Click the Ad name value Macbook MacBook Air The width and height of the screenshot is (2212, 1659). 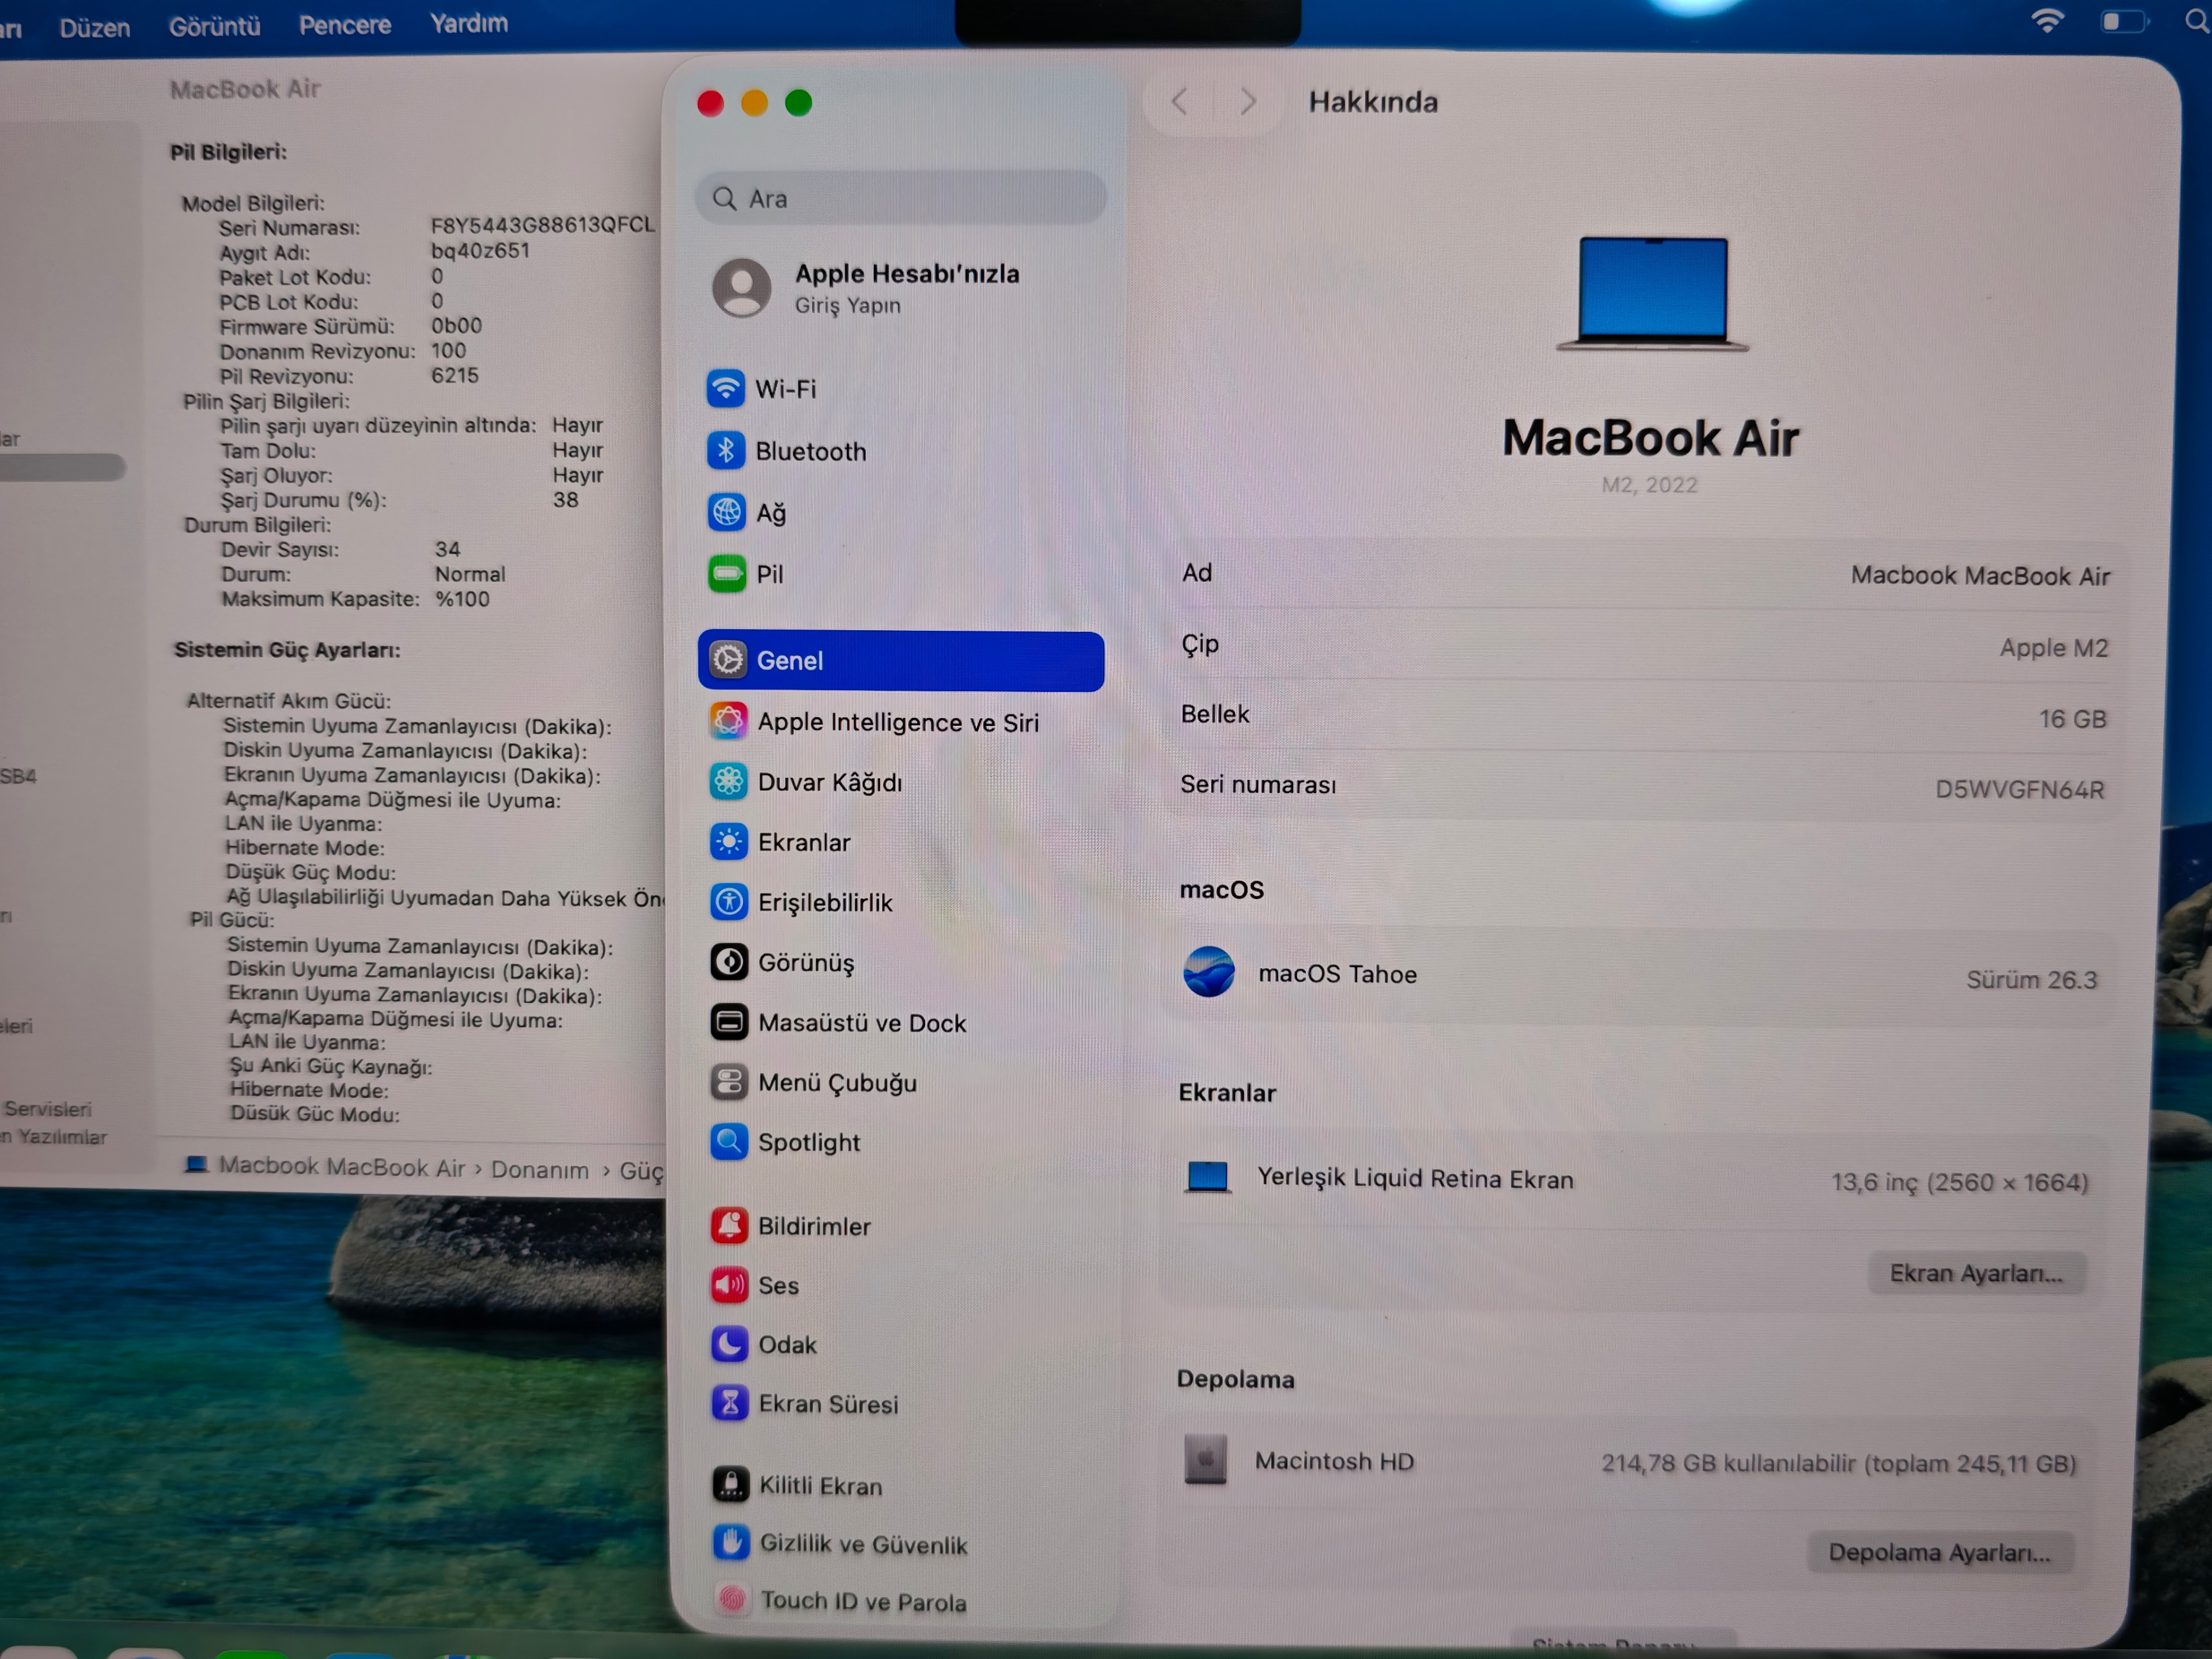1980,576
